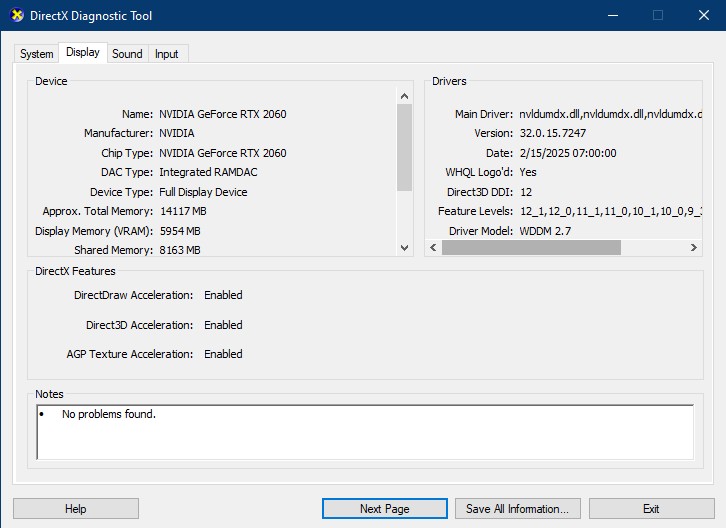Minimize the DirectX Diagnostic Tool window
726x528 pixels.
612,16
